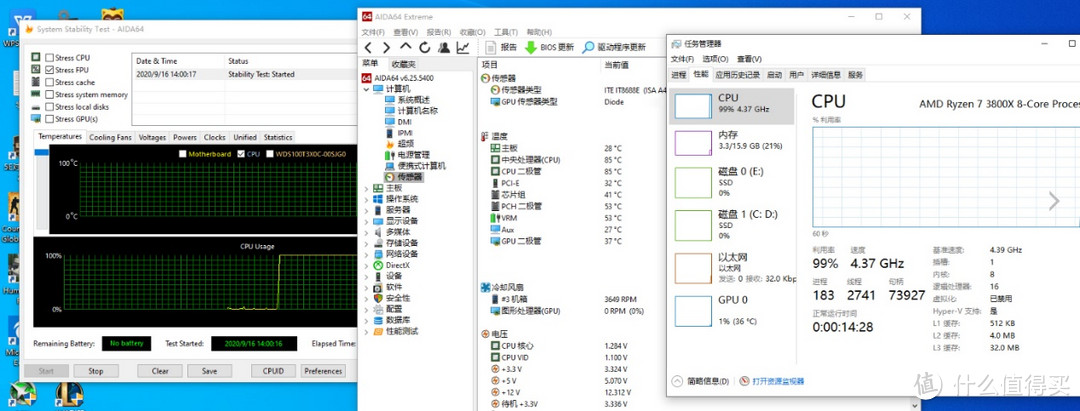
Task: Switch to 应用历史记录 tab in Task Manager
Action: point(737,74)
